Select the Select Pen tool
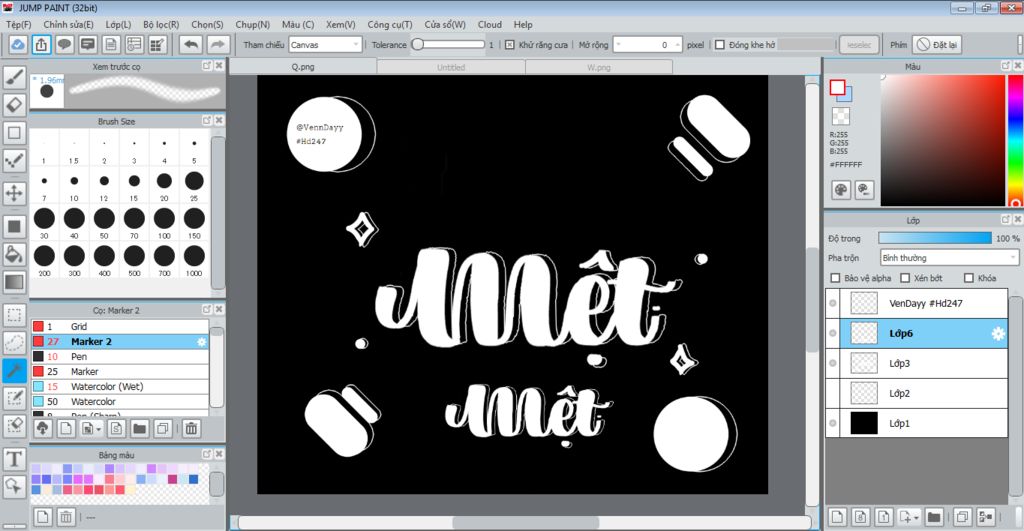This screenshot has width=1024, height=531. point(14,398)
